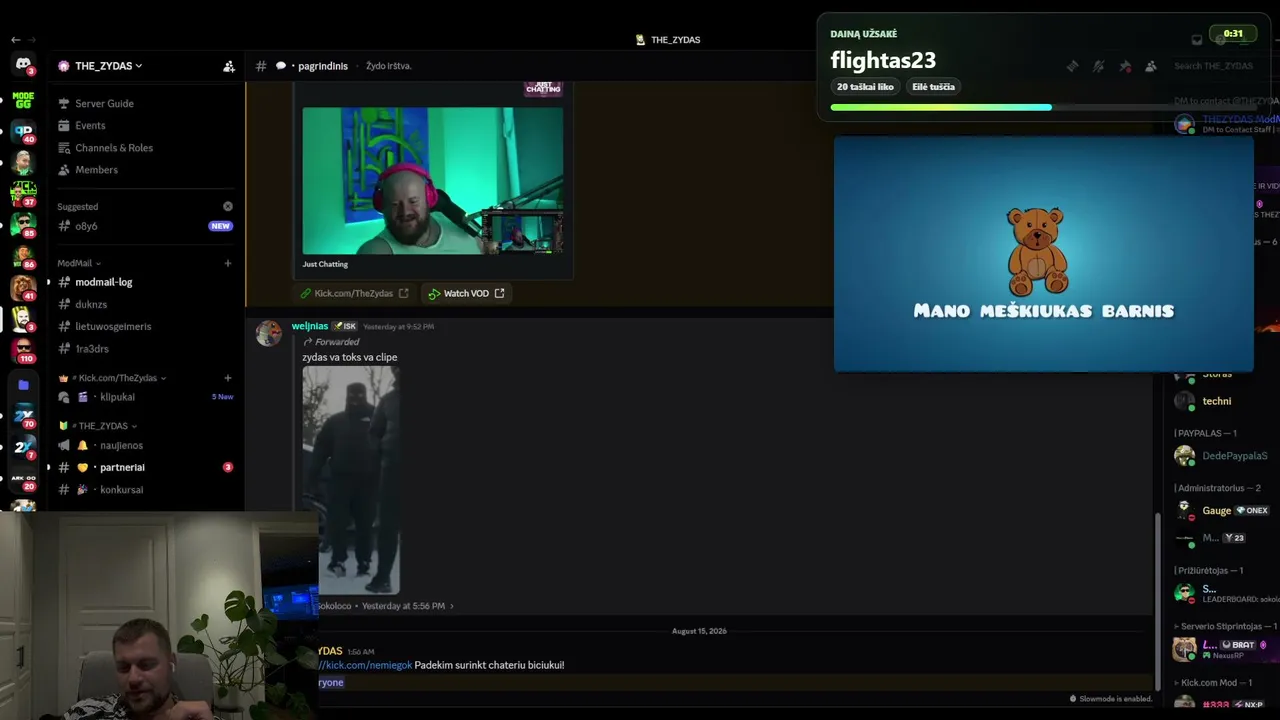This screenshot has height=720, width=1280.
Task: Toggle notification settings bell icon
Action: (1098, 66)
